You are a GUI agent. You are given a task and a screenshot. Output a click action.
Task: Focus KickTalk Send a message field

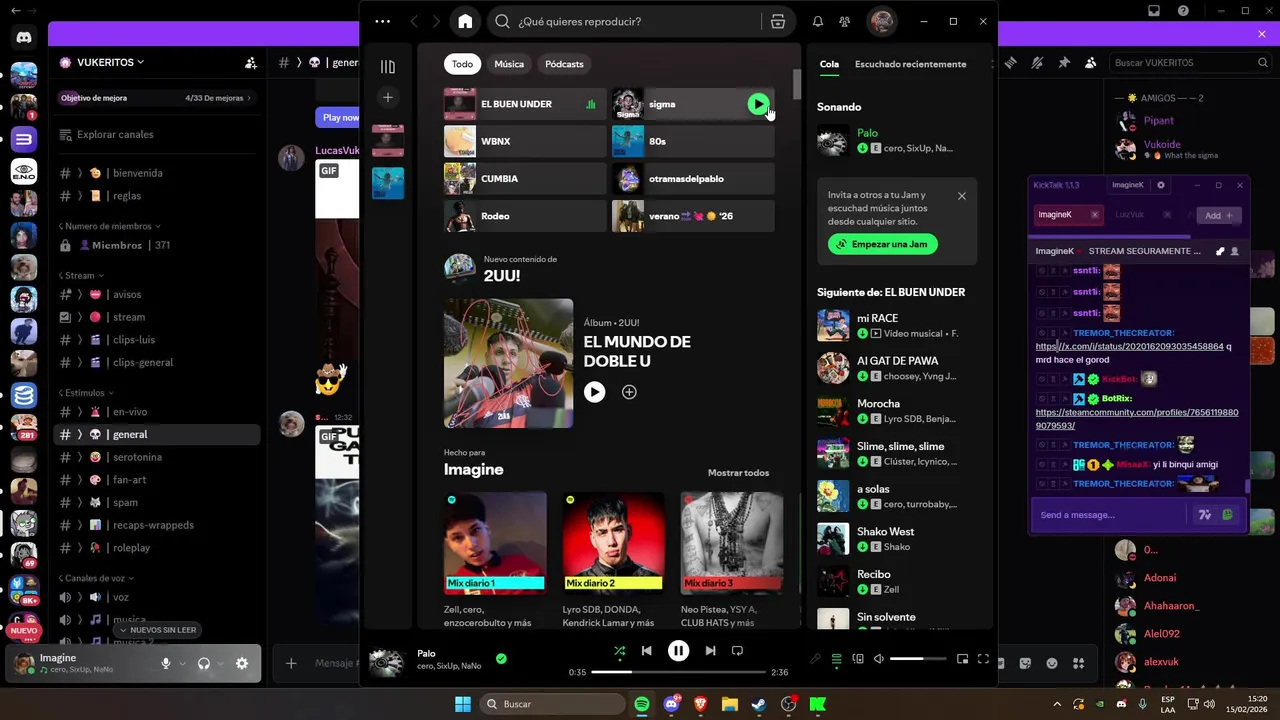(1110, 515)
